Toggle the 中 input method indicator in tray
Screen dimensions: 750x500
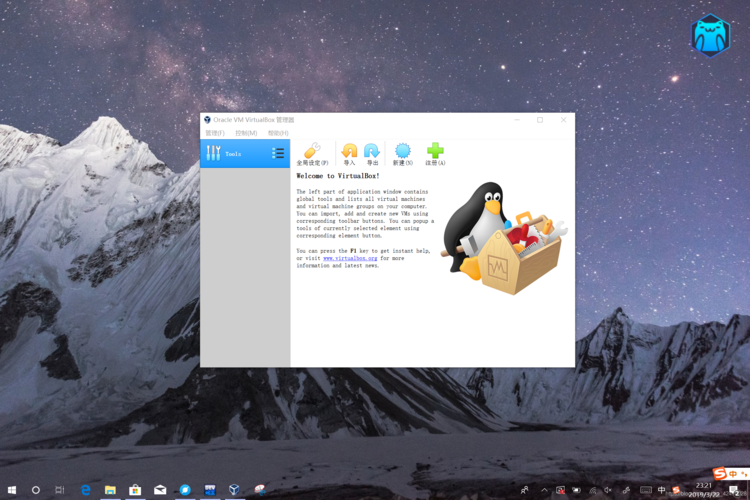(x=662, y=490)
